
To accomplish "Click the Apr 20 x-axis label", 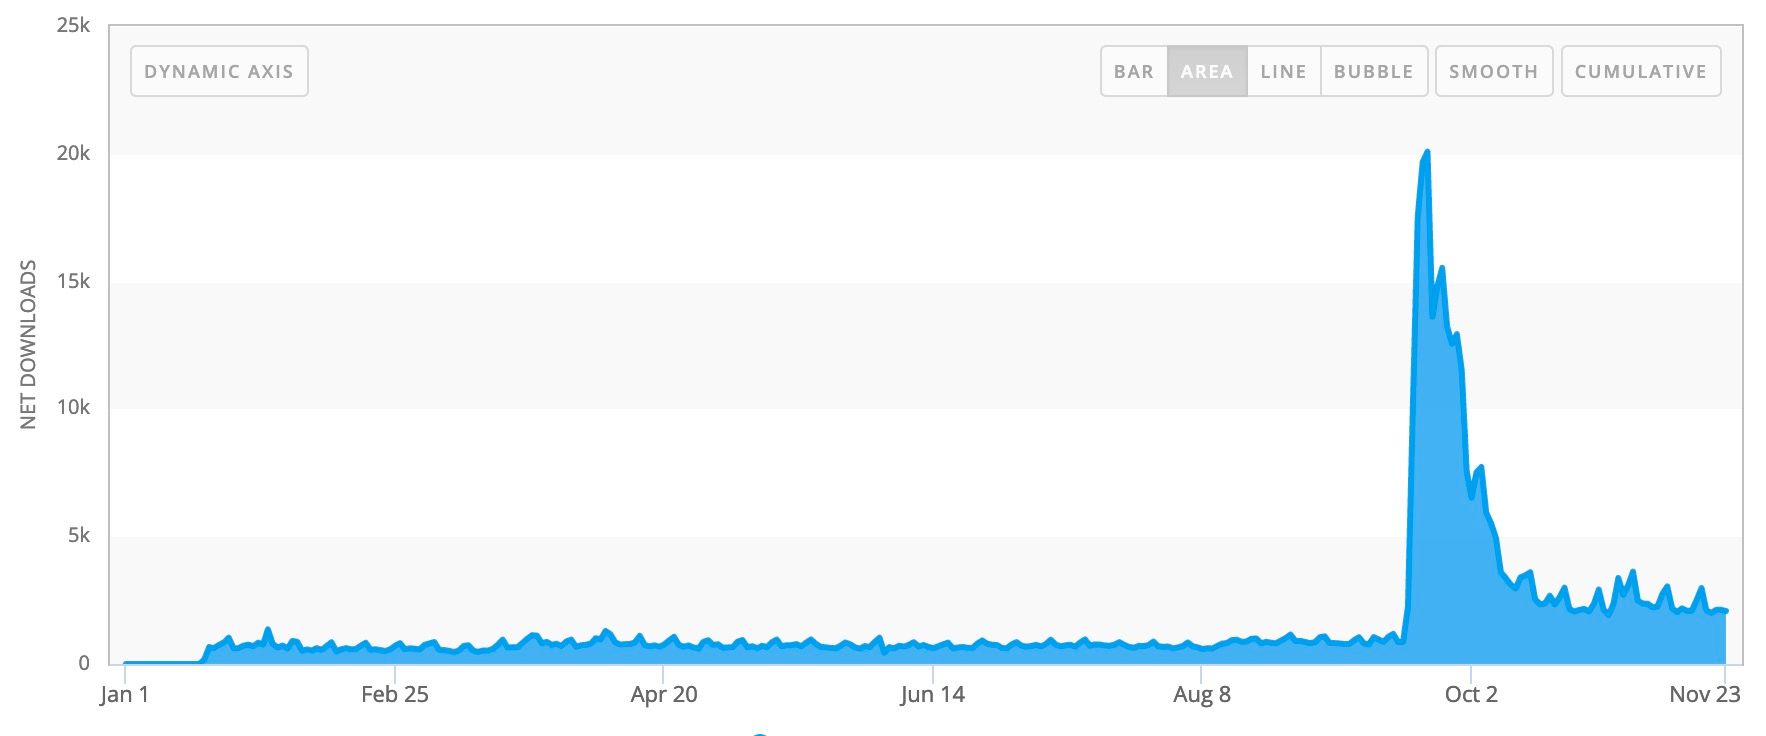I will click(664, 694).
